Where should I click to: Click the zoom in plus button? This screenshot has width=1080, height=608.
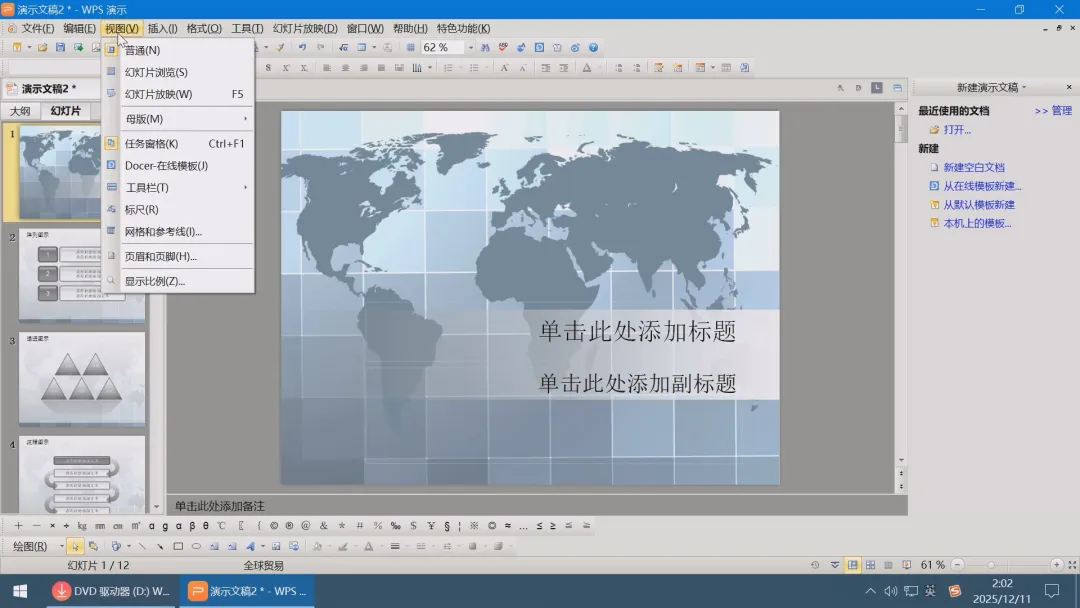coord(1057,565)
